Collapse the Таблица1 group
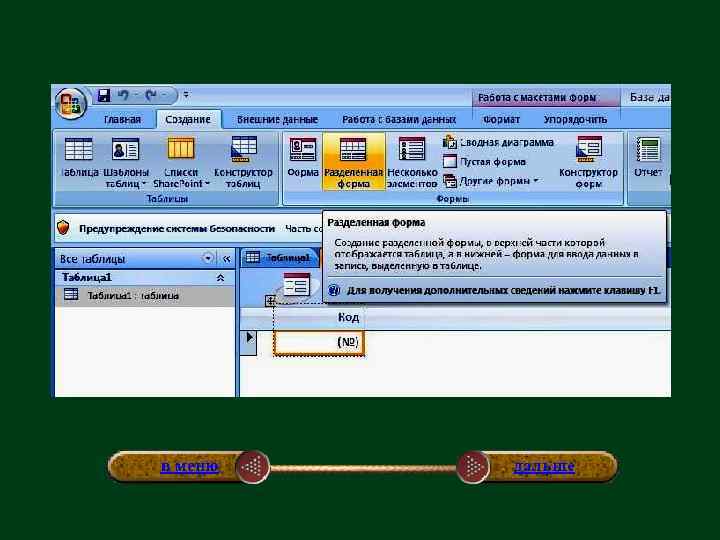The width and height of the screenshot is (720, 540). [220, 278]
